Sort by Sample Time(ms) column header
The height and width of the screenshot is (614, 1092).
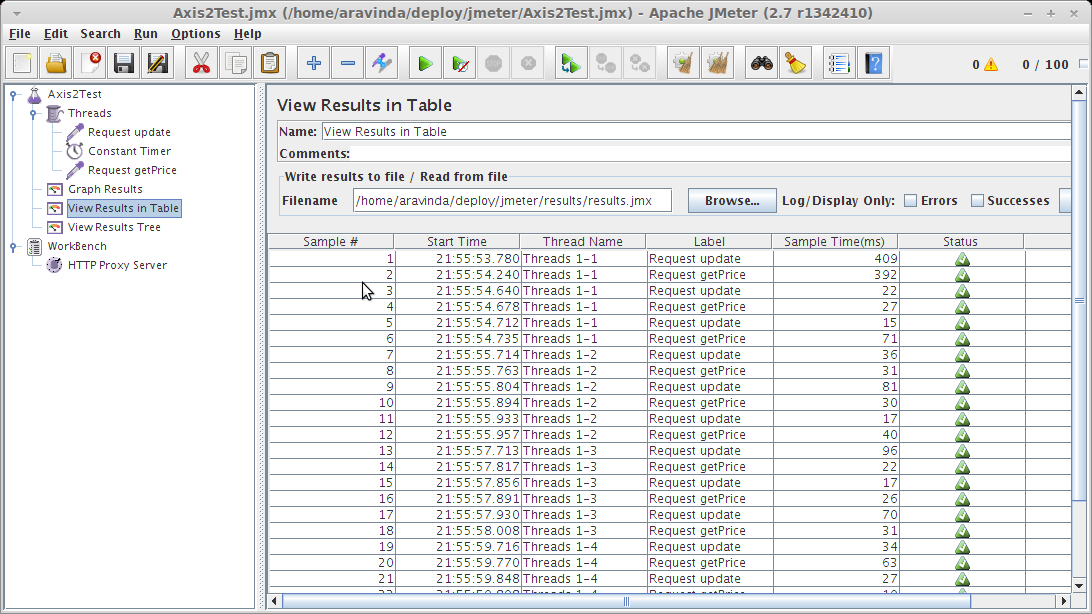pos(834,242)
